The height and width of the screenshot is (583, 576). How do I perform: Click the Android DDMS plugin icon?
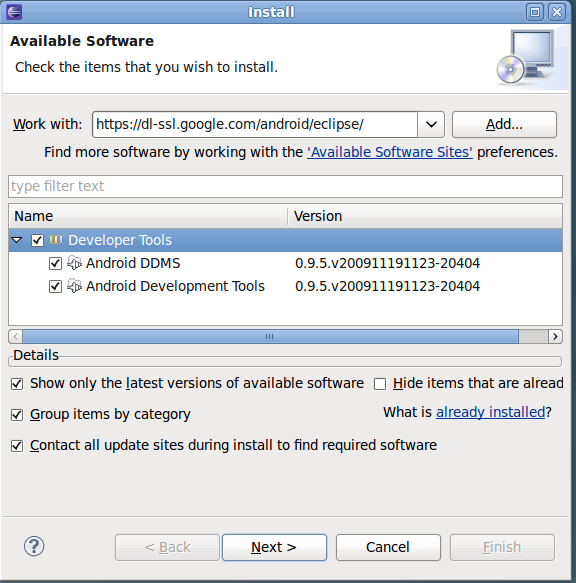coord(74,263)
